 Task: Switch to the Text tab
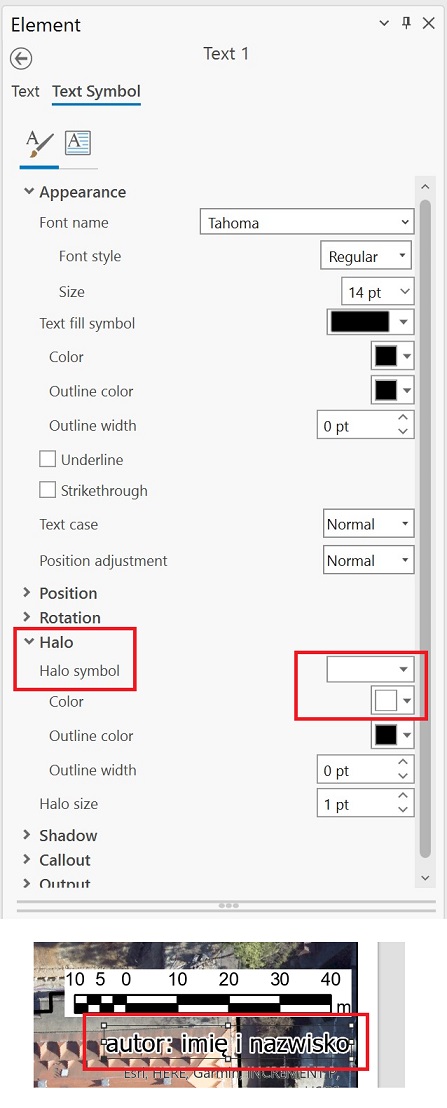click(x=25, y=91)
